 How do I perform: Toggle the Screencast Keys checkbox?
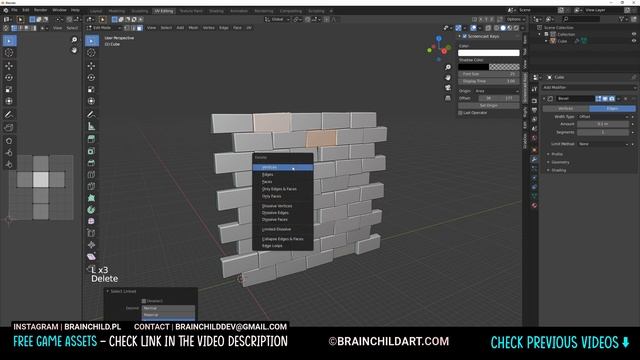(x=464, y=36)
